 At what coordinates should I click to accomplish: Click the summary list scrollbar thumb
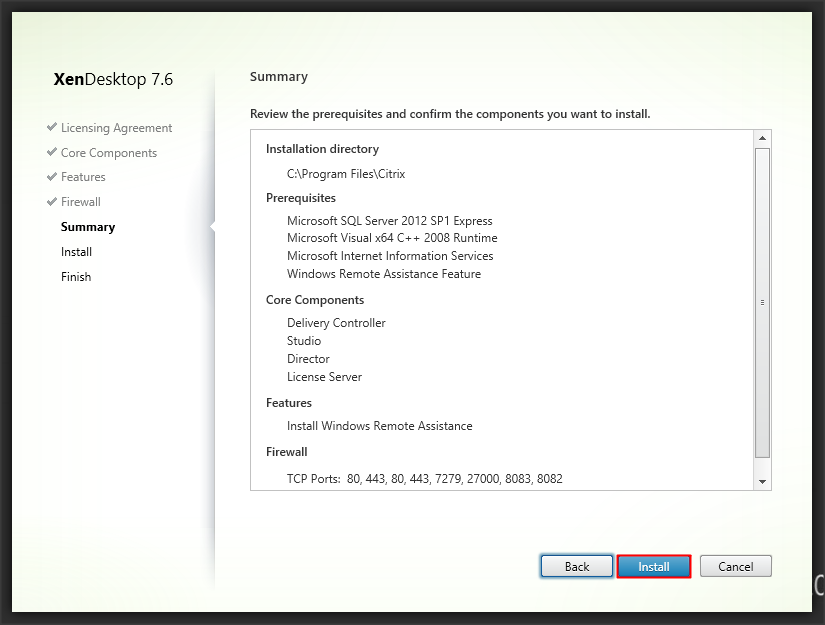(x=762, y=300)
